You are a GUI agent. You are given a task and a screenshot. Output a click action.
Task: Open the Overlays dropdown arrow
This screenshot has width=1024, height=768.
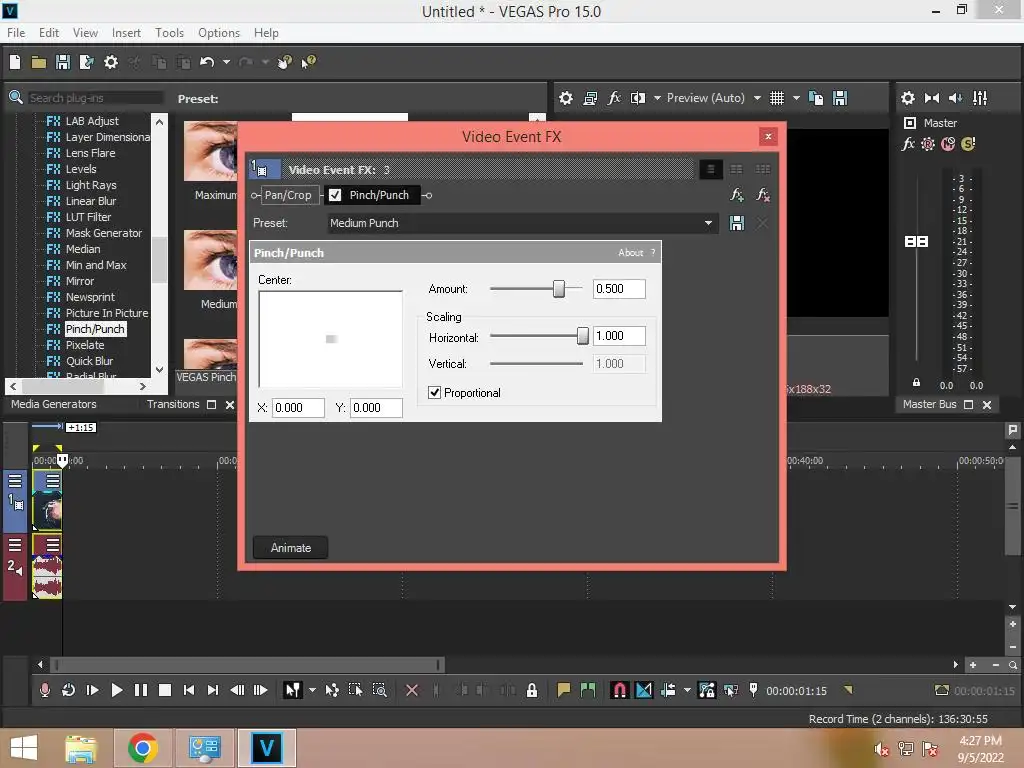click(796, 98)
